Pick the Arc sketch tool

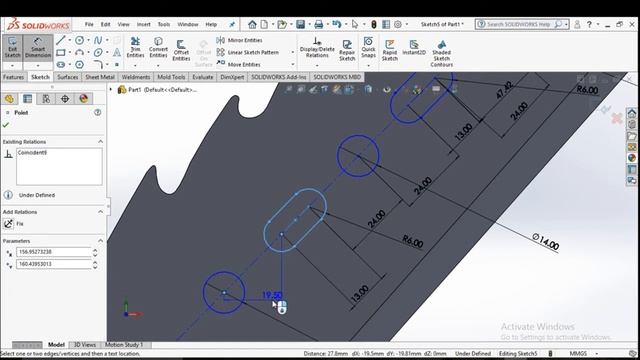coord(80,52)
